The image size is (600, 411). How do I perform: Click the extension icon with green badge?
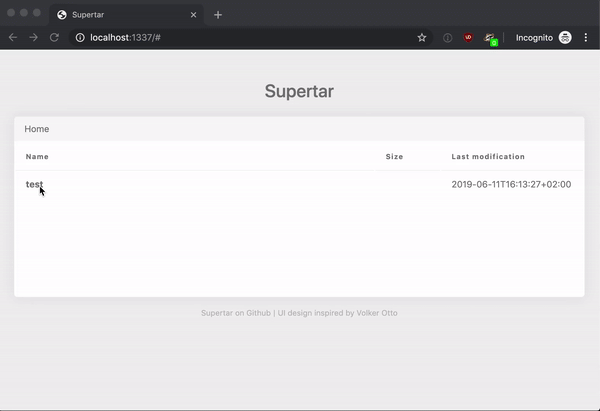pos(490,39)
